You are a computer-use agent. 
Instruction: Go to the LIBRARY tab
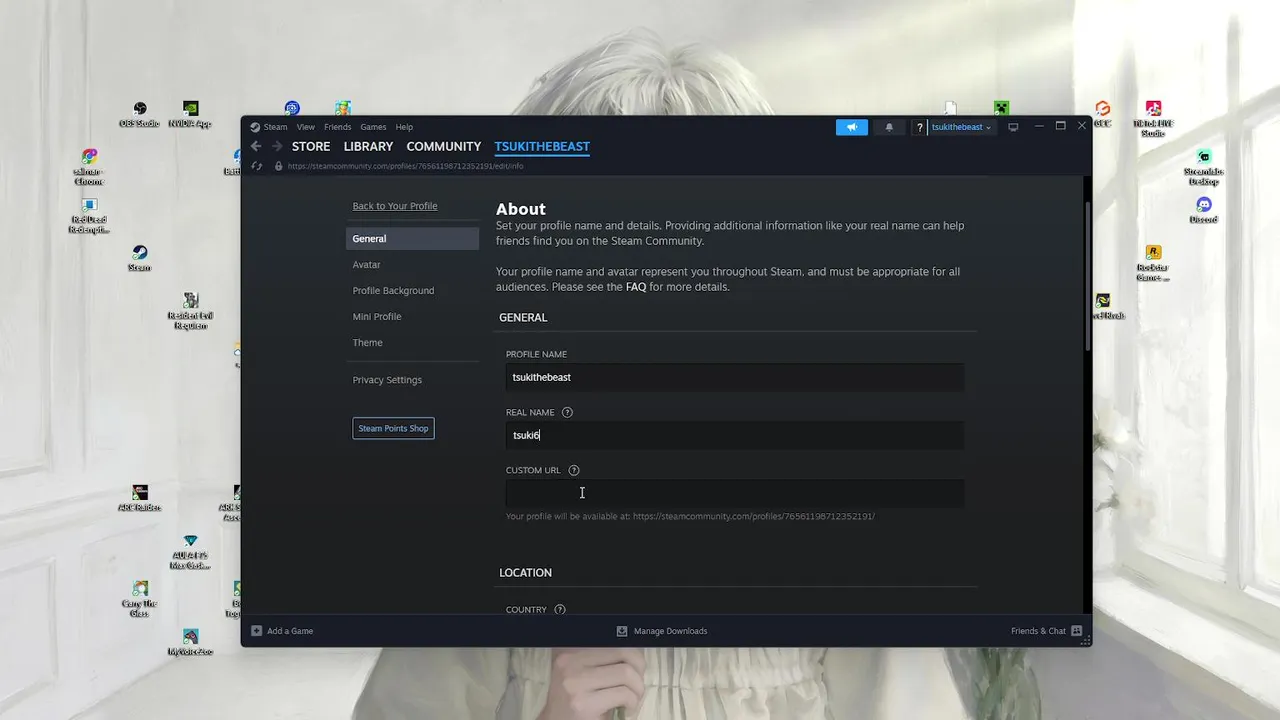click(368, 146)
